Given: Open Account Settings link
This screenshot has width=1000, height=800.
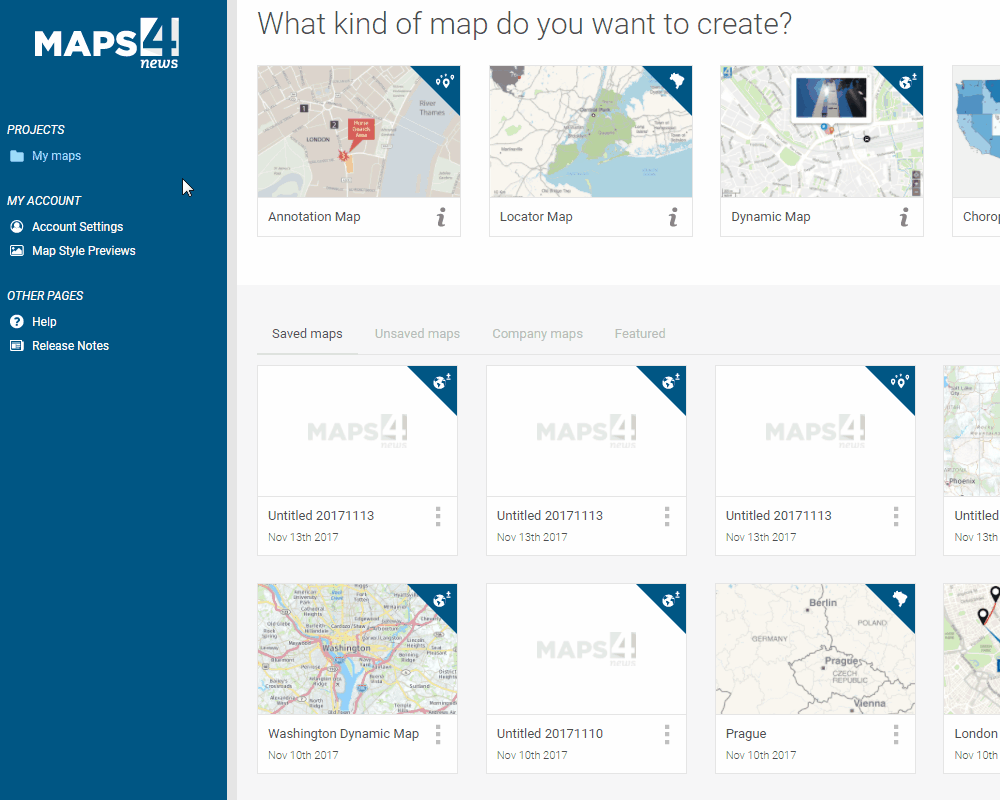Looking at the screenshot, I should coord(78,226).
